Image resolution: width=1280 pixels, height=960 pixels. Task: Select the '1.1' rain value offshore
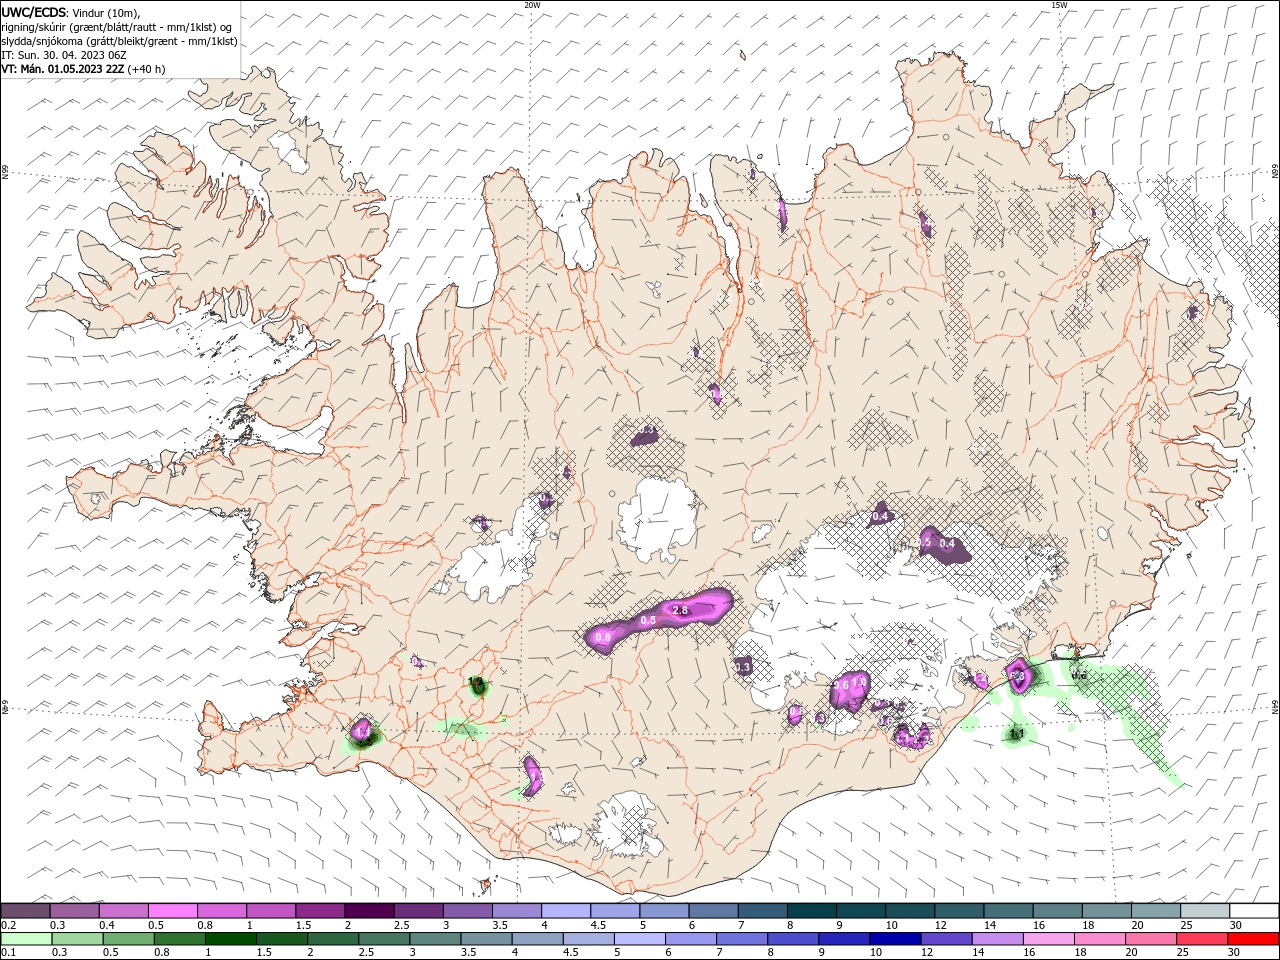[1017, 734]
